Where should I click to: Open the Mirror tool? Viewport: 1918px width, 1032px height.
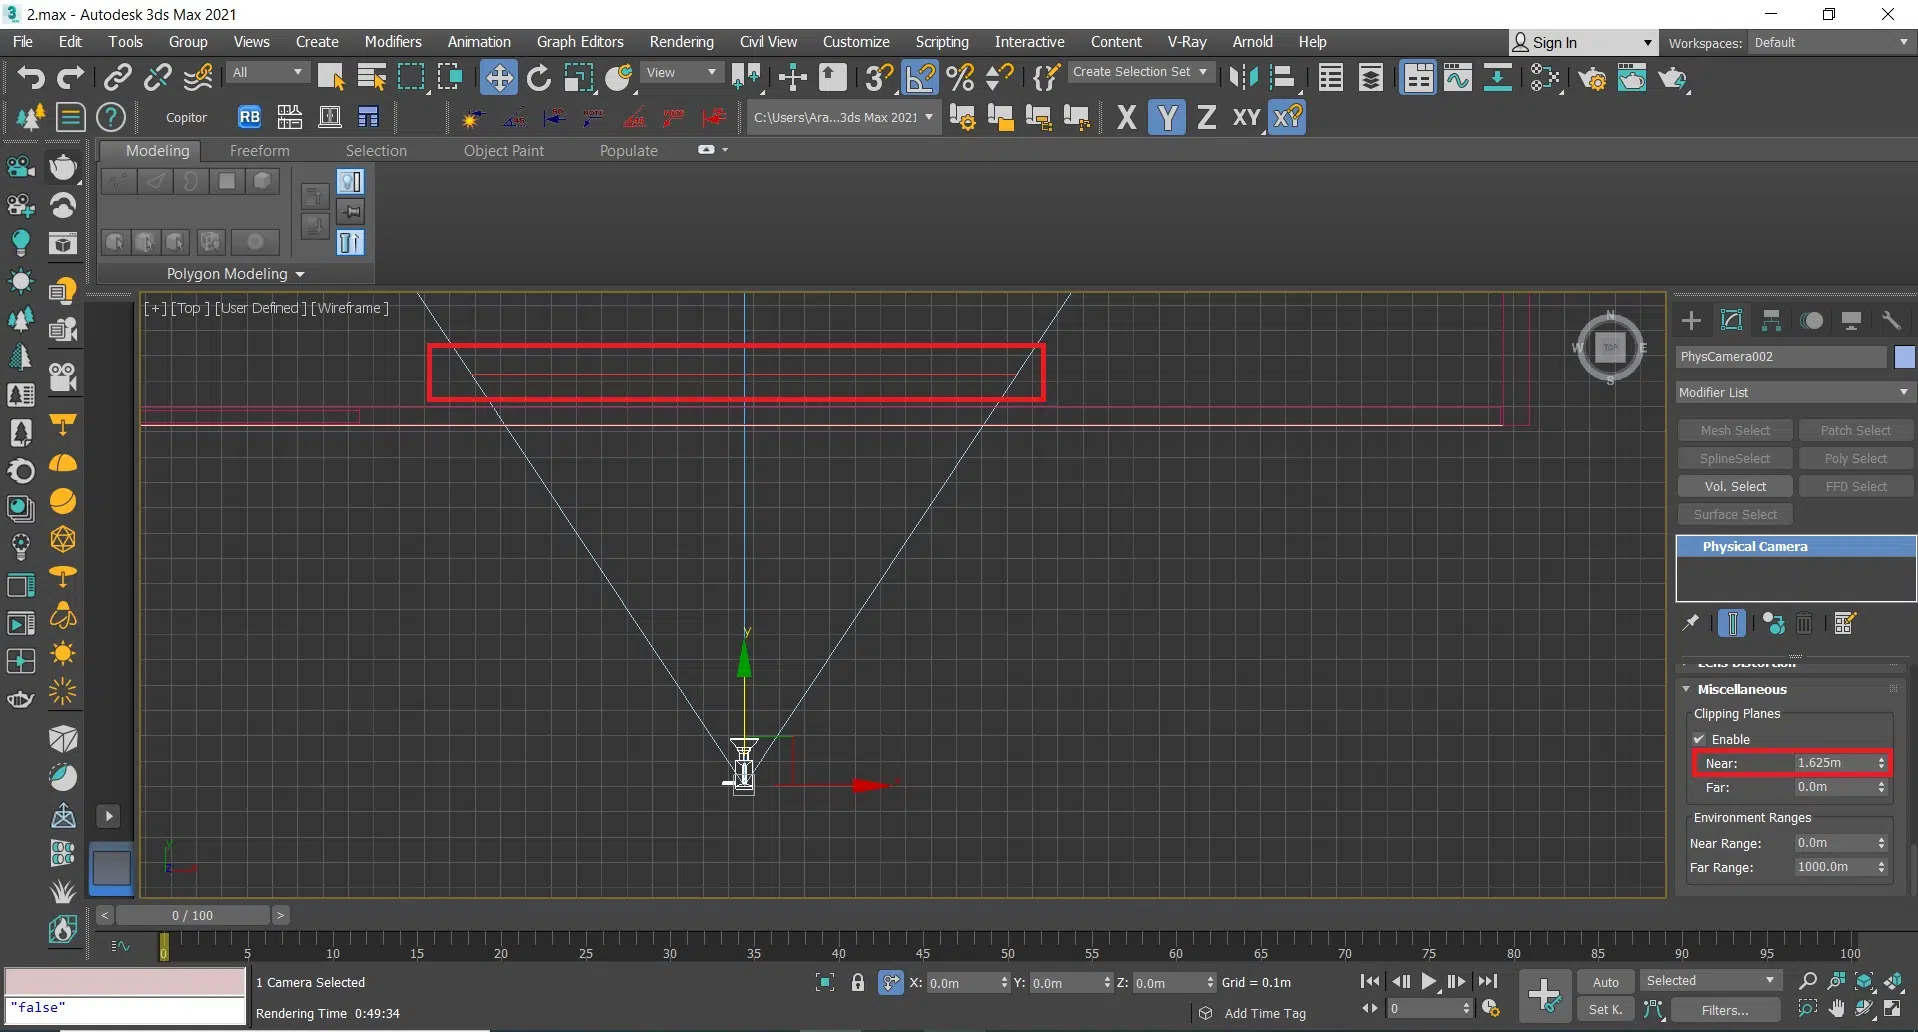(x=1243, y=77)
